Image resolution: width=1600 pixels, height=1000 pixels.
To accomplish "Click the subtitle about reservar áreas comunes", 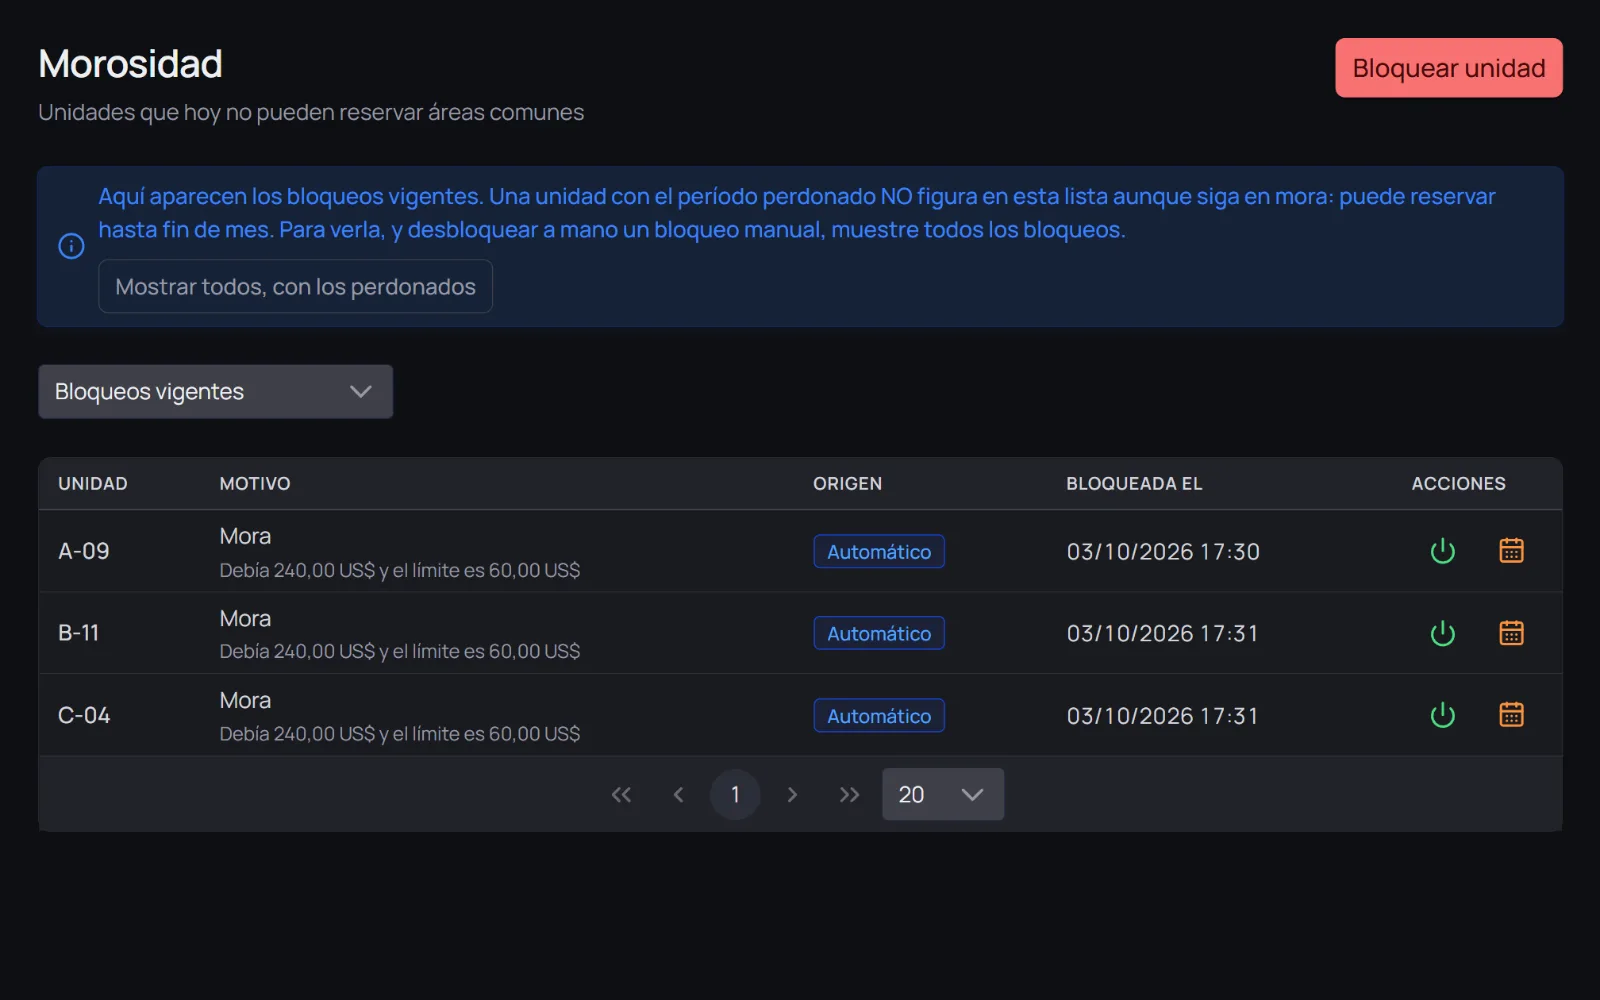I will 311,112.
